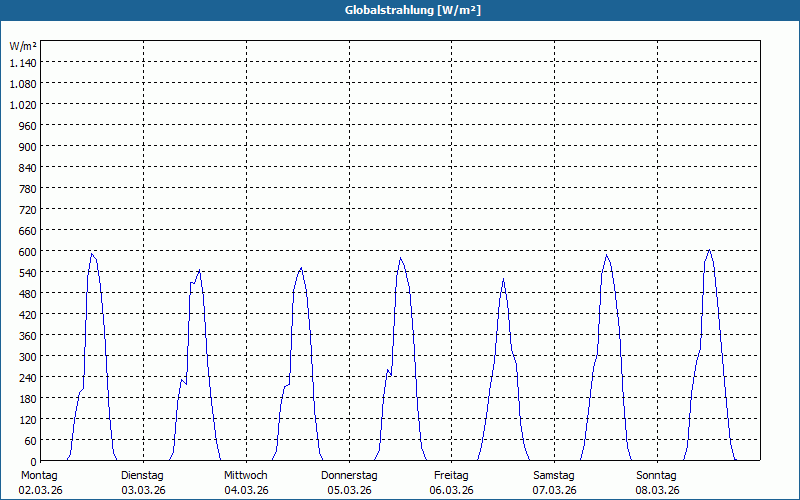Click the Sonntag day label
The image size is (800, 500).
pos(656,476)
